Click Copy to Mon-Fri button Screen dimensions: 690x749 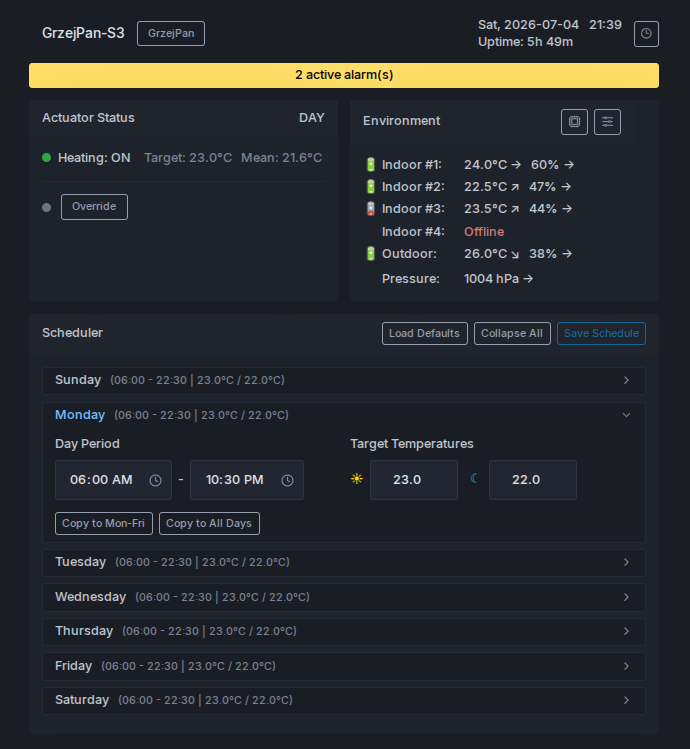pos(104,524)
